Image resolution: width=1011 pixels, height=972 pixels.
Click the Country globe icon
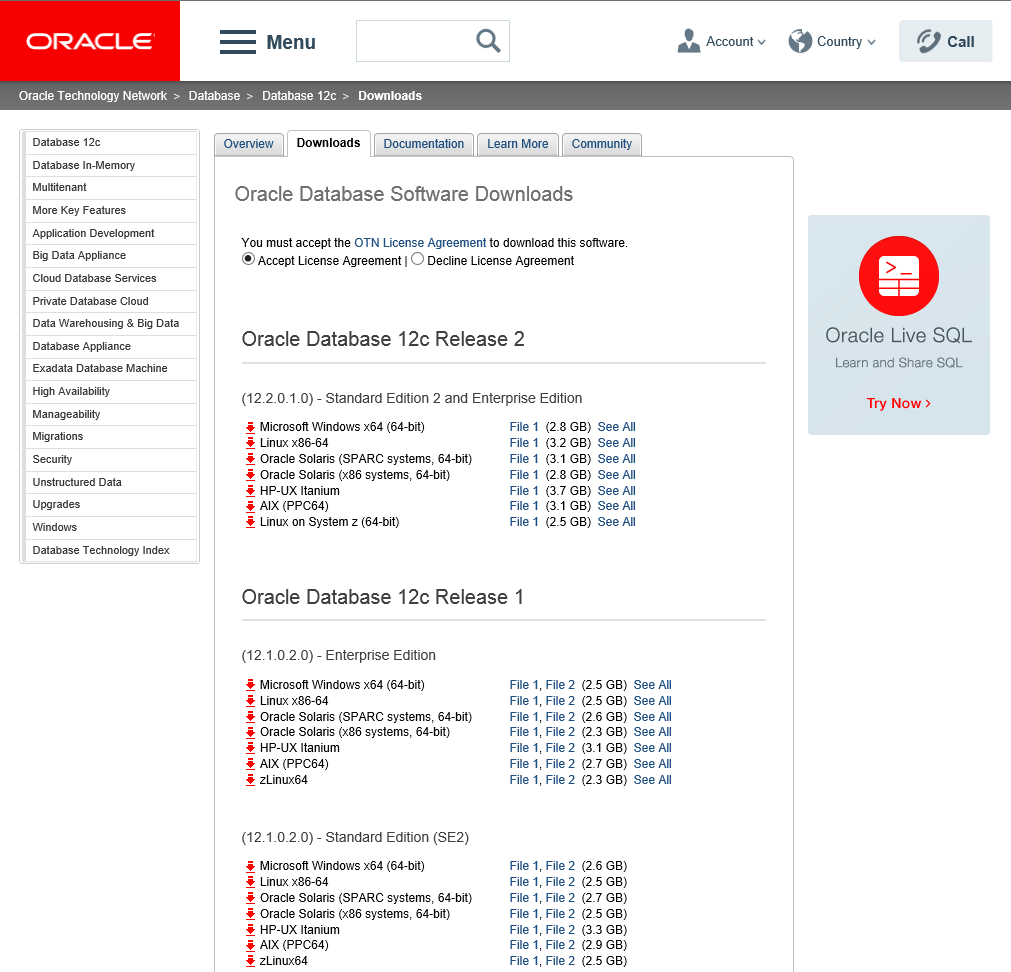point(800,41)
